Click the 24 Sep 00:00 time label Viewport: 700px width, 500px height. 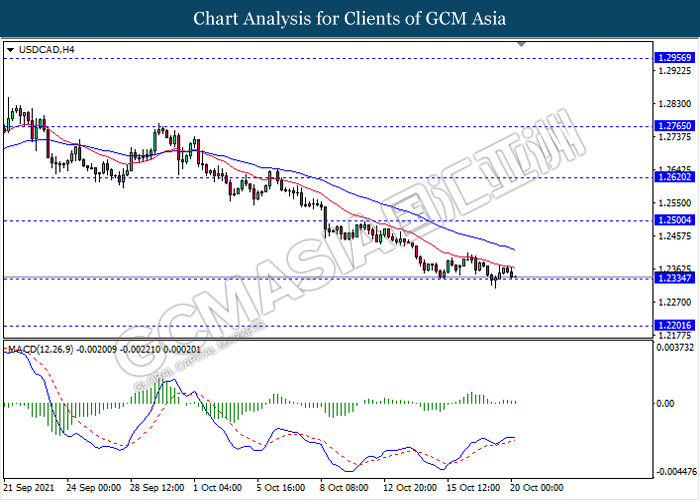(x=93, y=488)
